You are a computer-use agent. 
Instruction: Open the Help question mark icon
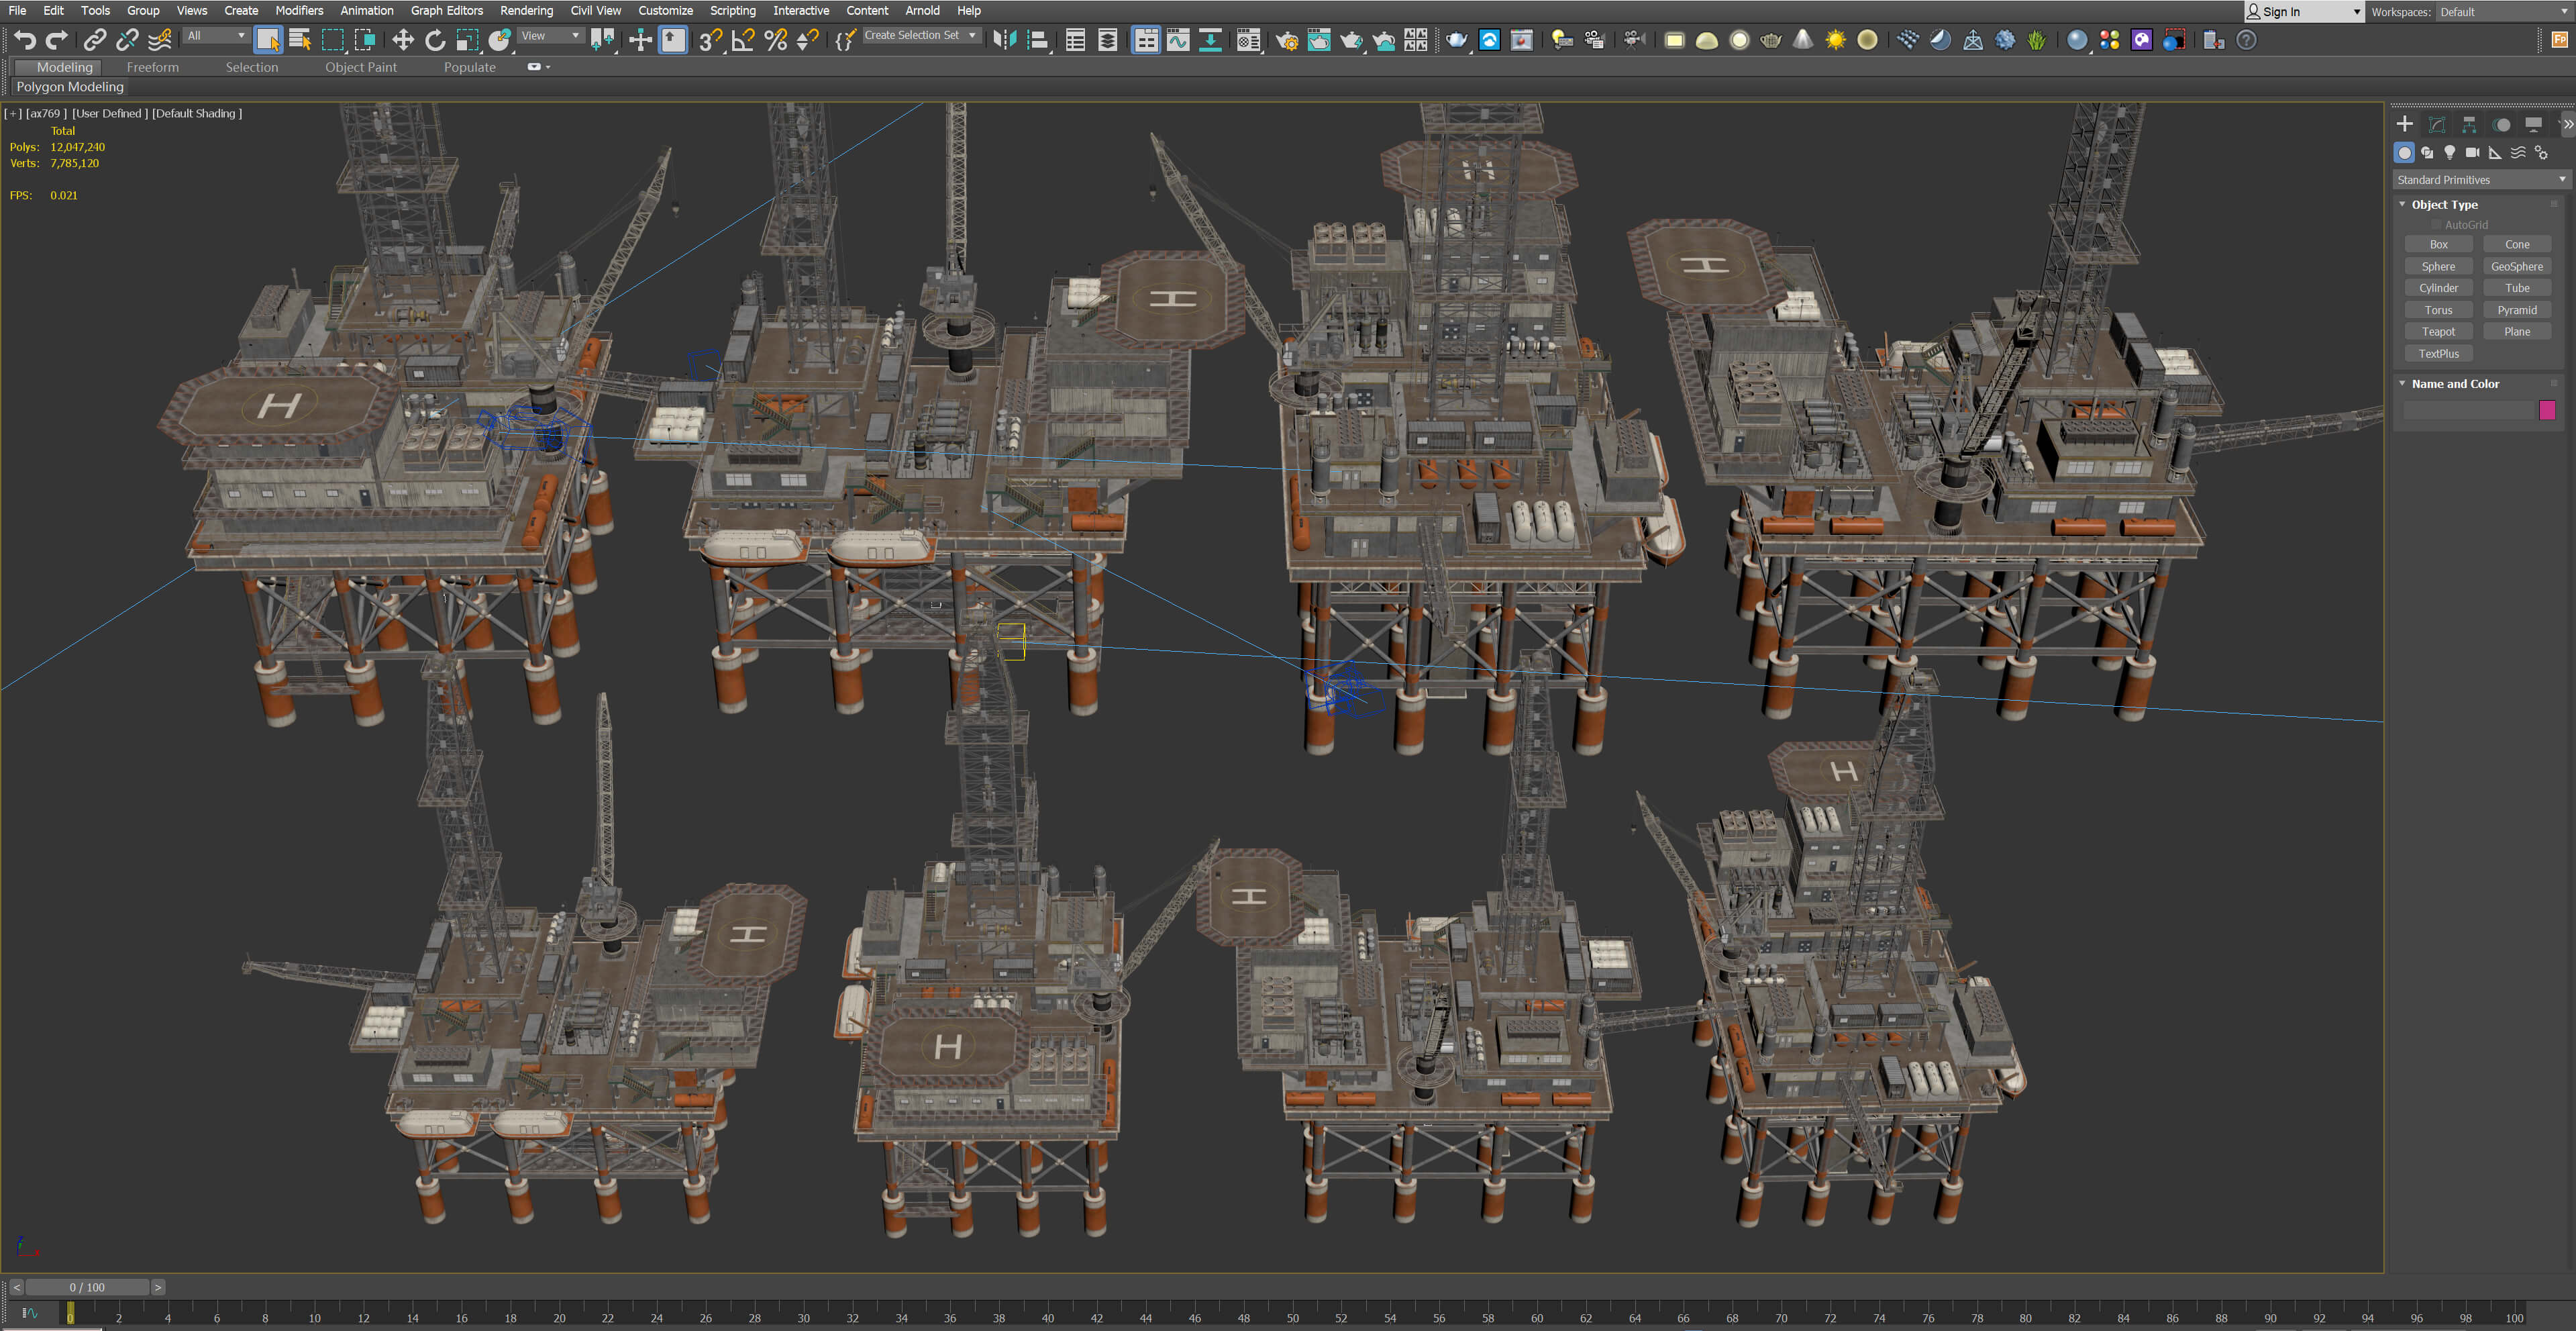pos(2246,40)
